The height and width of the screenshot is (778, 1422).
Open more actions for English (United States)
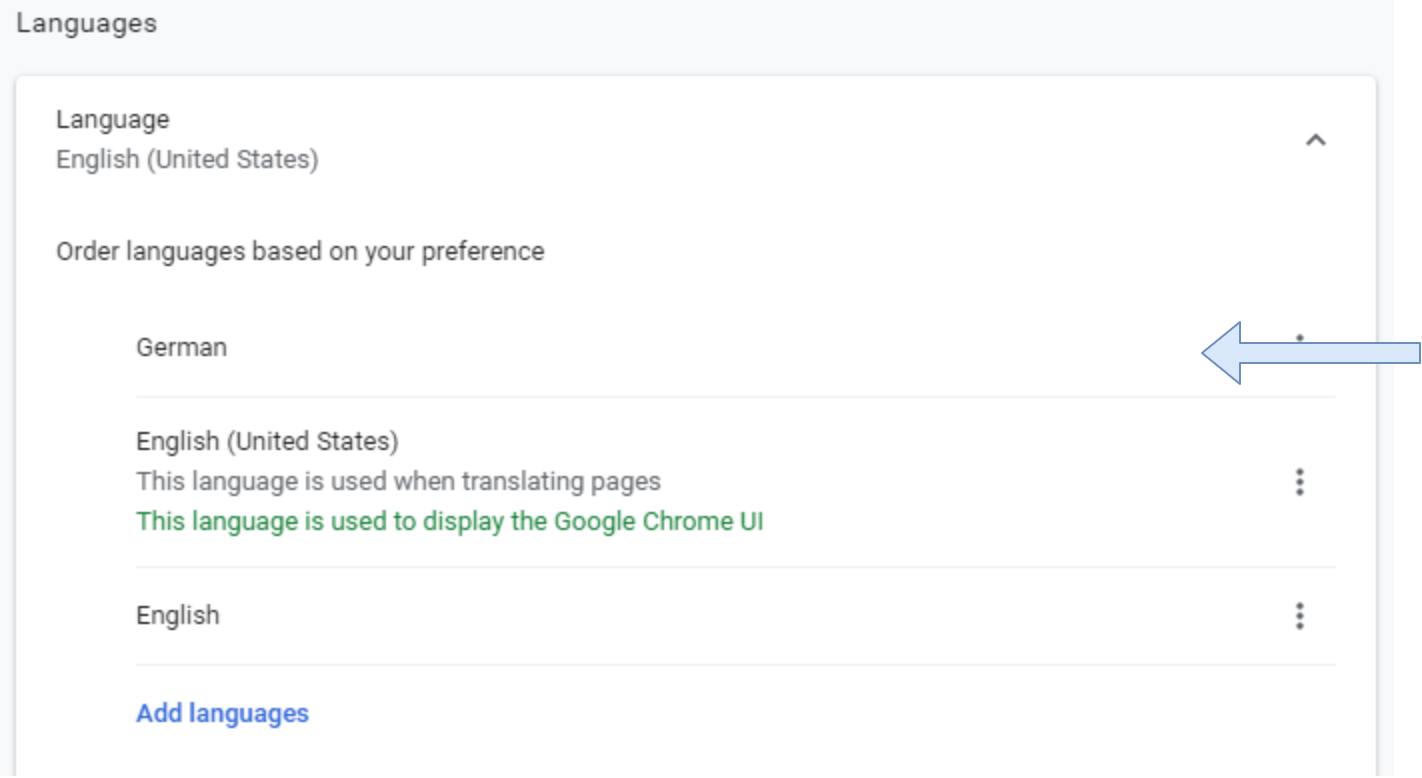1299,482
